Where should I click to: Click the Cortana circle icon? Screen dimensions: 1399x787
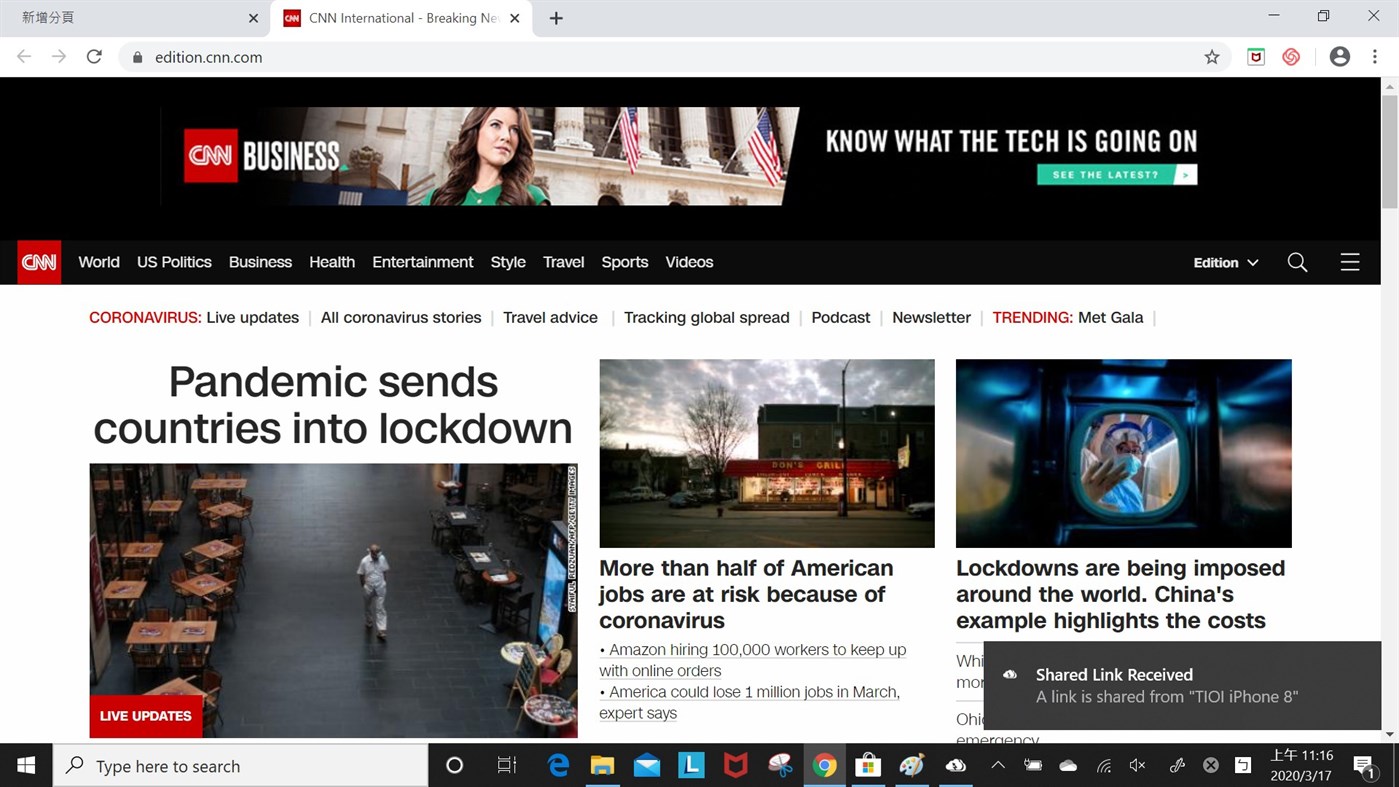click(454, 766)
